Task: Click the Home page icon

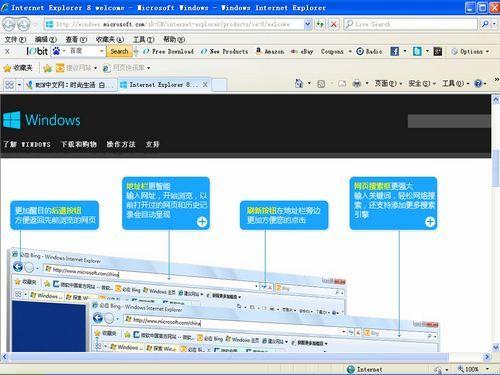Action: point(299,83)
